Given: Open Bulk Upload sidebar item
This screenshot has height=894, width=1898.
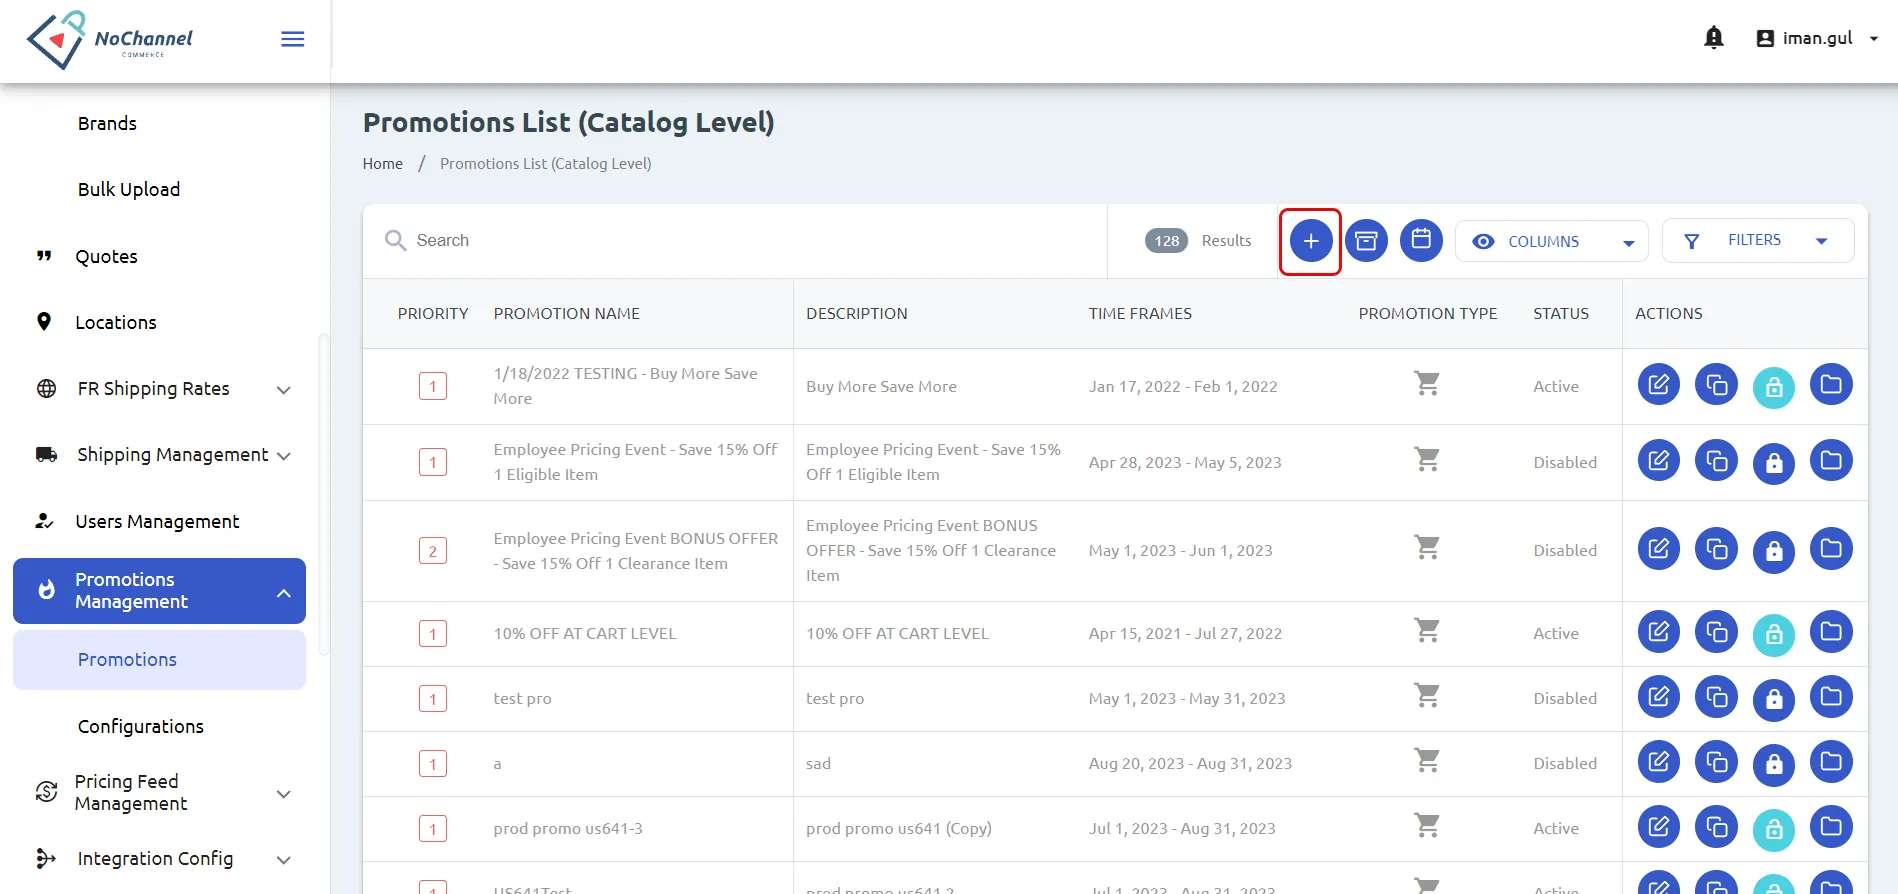Looking at the screenshot, I should point(129,189).
